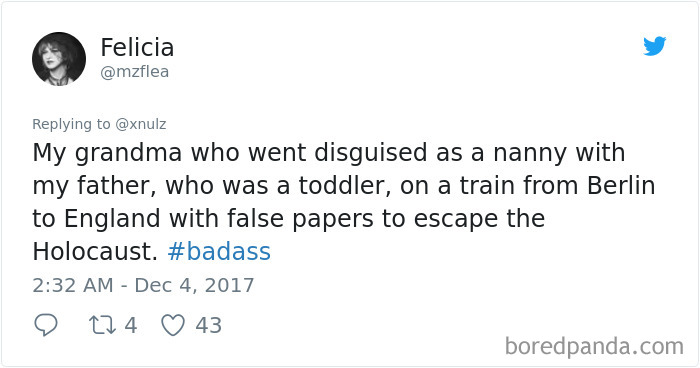700x368 pixels.
Task: Click the Twitter bird logo
Action: point(654,46)
